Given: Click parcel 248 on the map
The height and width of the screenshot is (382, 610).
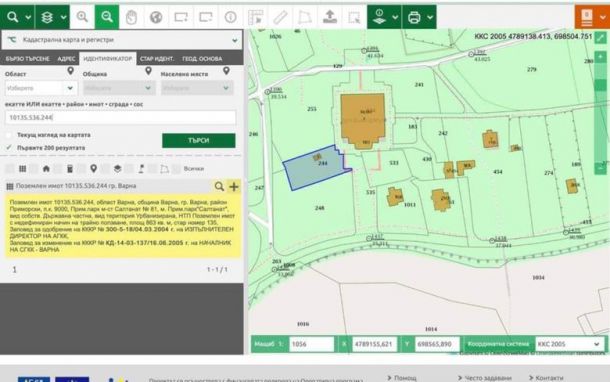Looking at the screenshot, I should pyautogui.click(x=319, y=208).
